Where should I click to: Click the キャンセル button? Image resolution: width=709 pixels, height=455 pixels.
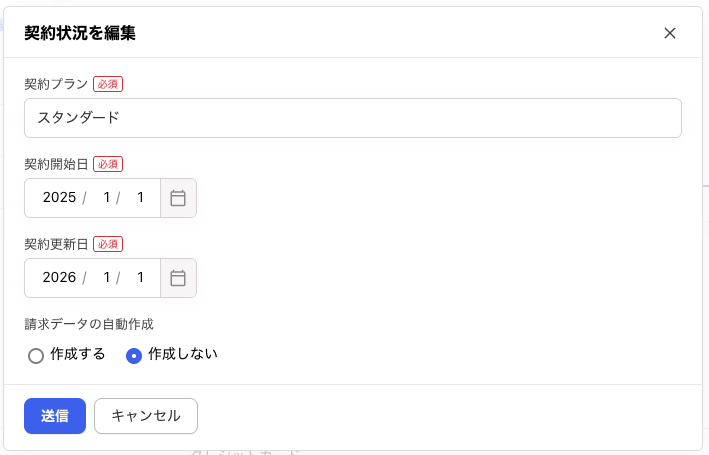[146, 416]
